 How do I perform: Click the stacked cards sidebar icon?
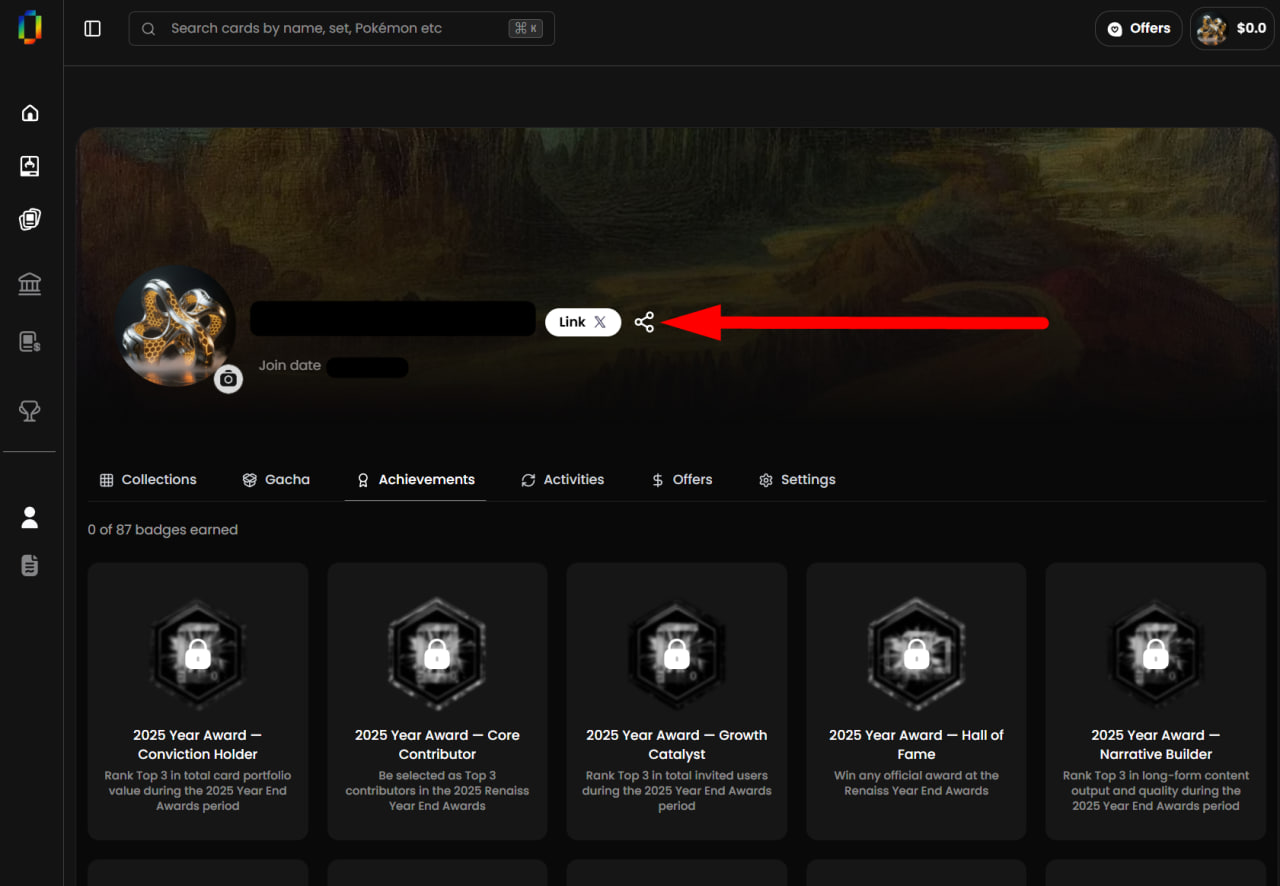coord(30,220)
